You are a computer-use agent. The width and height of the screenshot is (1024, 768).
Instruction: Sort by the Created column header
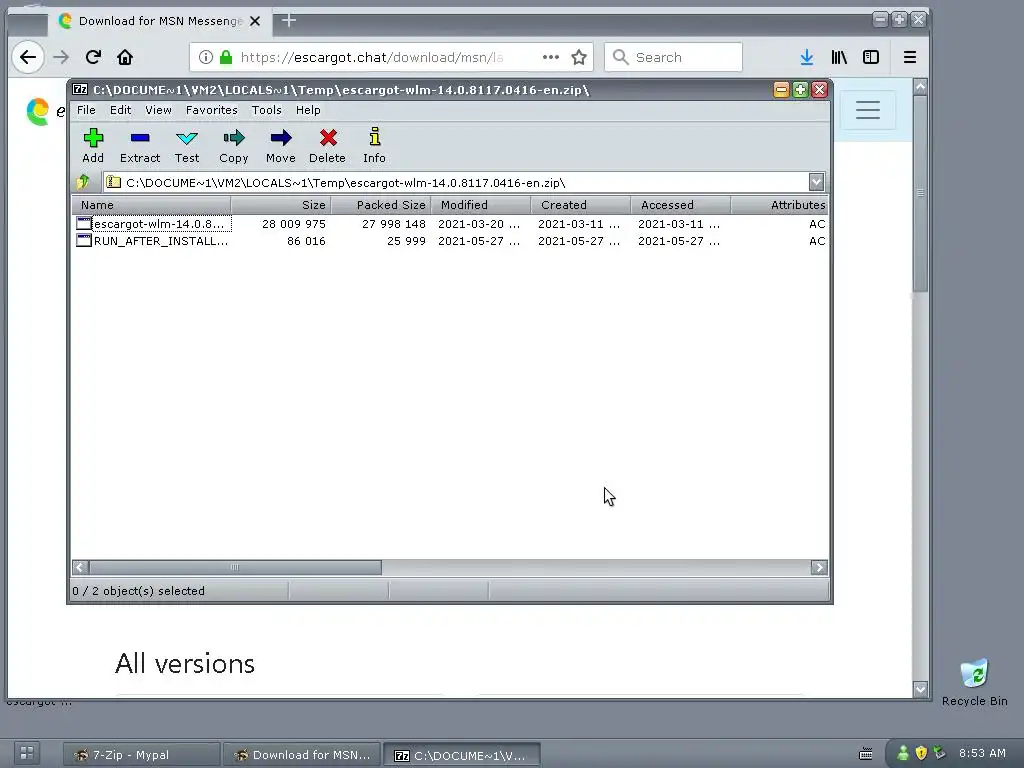pos(581,205)
